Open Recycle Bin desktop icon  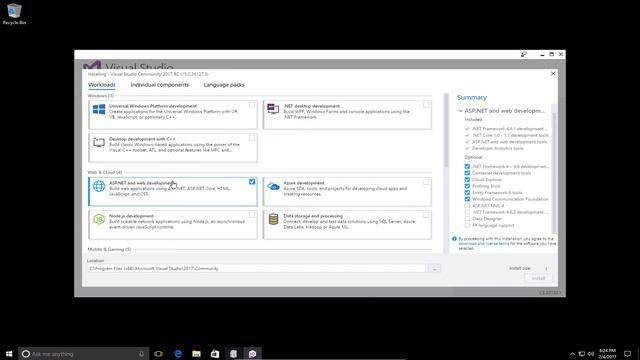point(14,14)
